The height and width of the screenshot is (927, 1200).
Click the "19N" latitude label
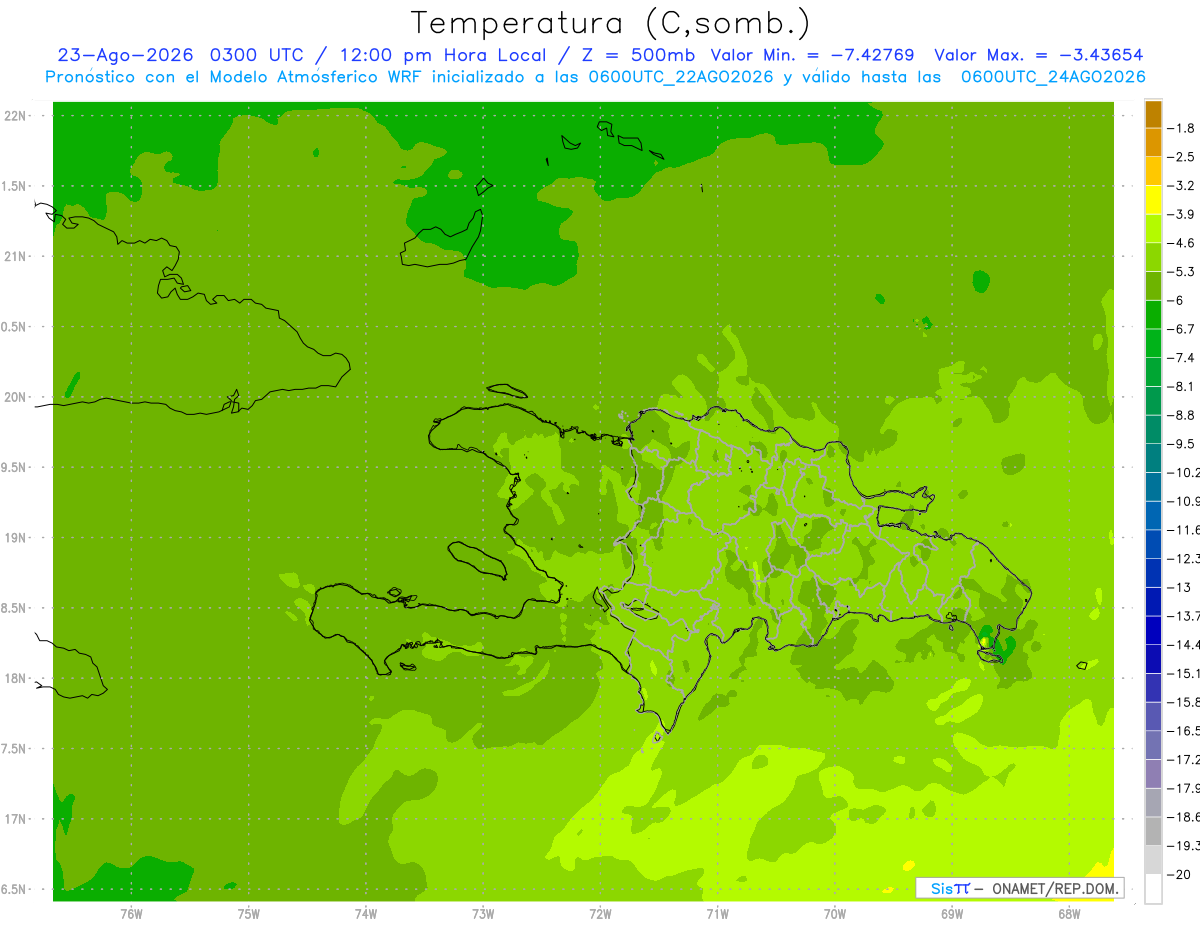pos(17,538)
